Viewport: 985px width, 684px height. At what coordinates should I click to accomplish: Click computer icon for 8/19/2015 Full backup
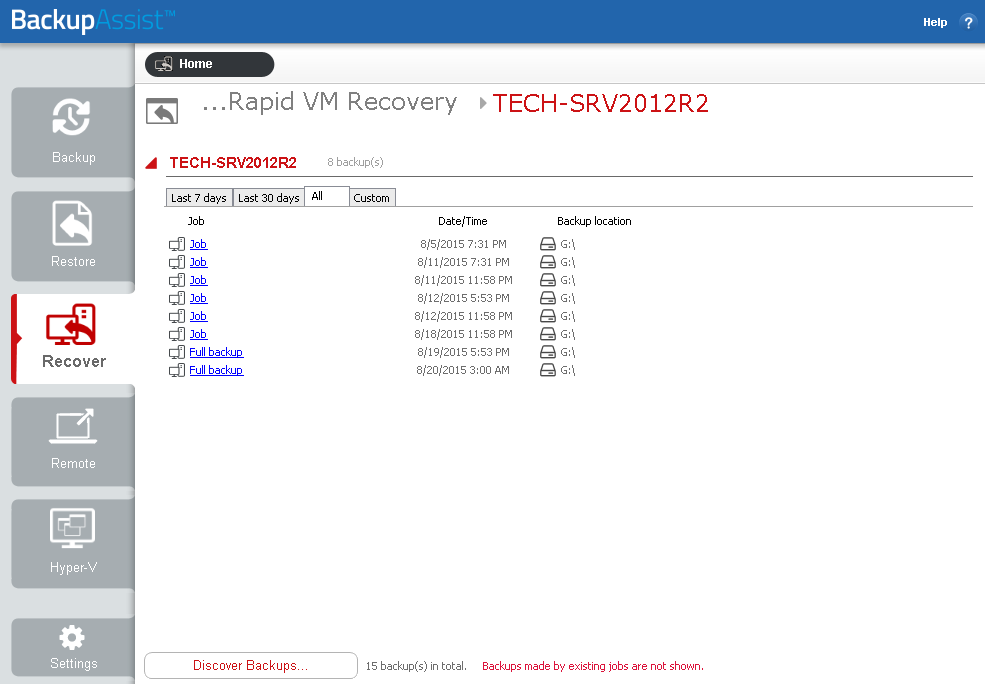click(177, 352)
